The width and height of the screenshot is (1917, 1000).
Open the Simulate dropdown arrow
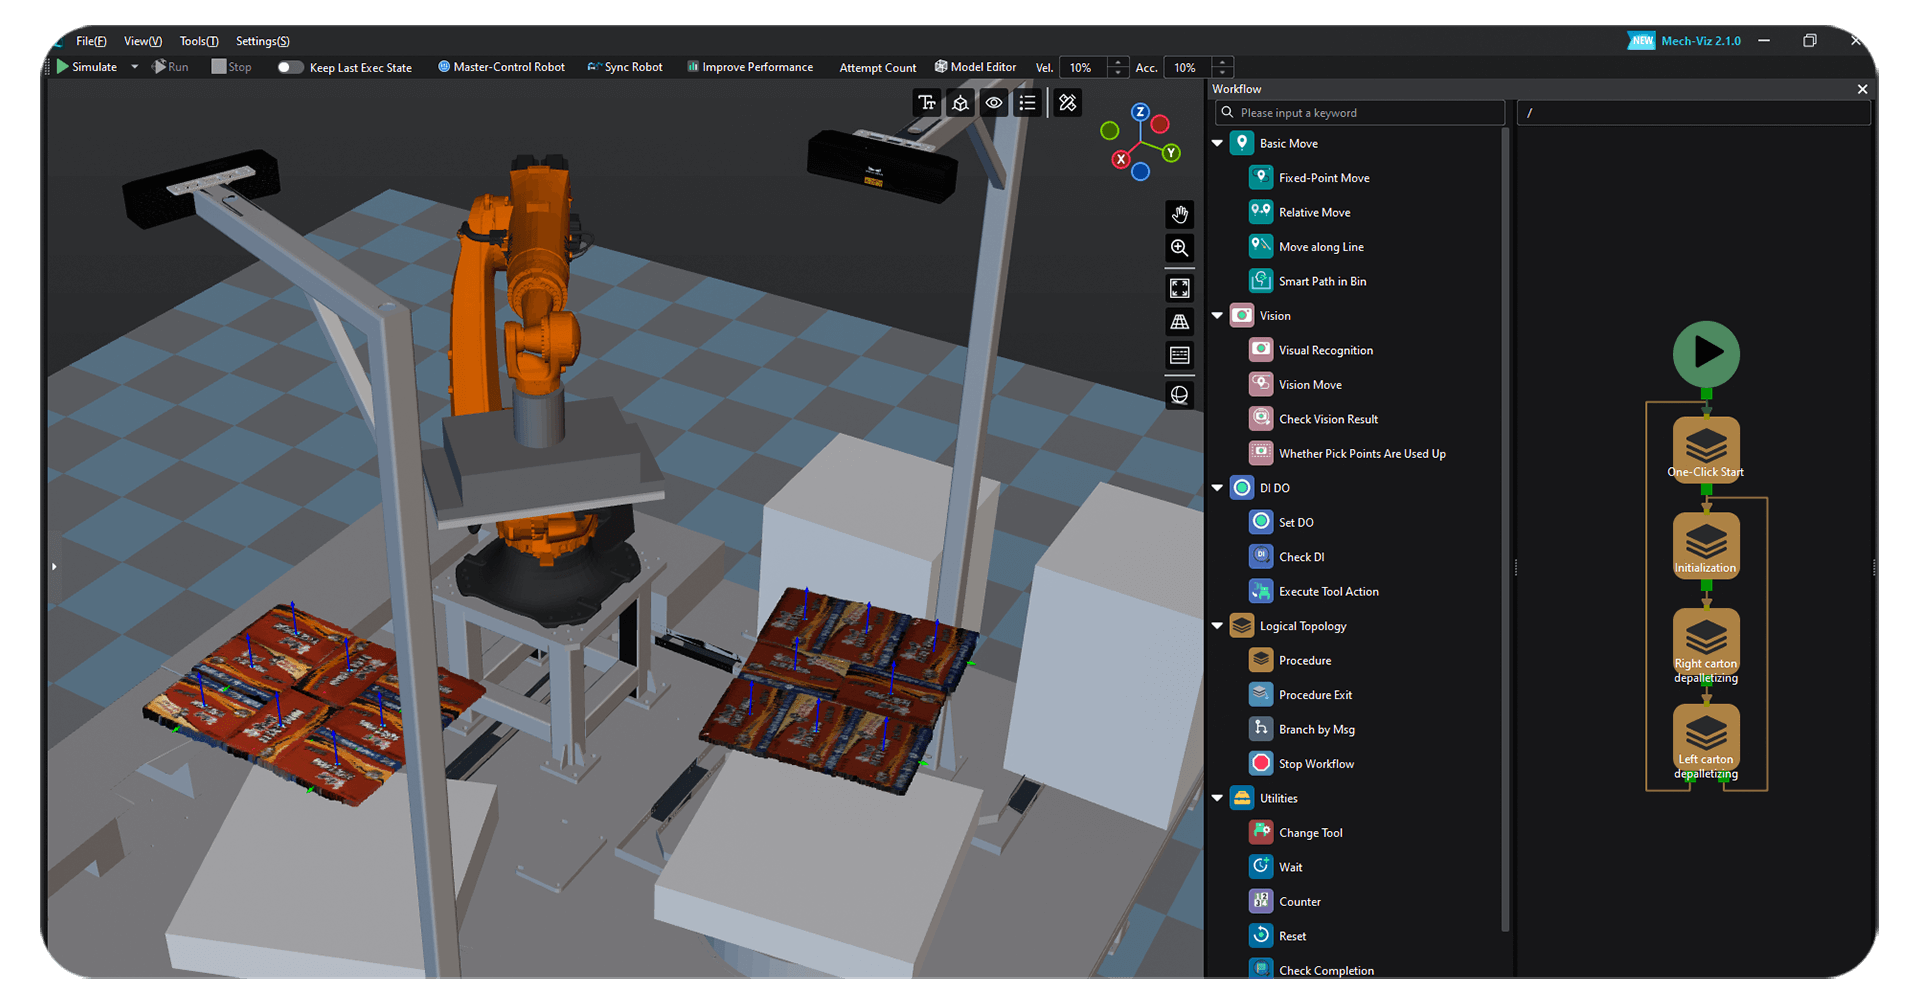pyautogui.click(x=134, y=67)
